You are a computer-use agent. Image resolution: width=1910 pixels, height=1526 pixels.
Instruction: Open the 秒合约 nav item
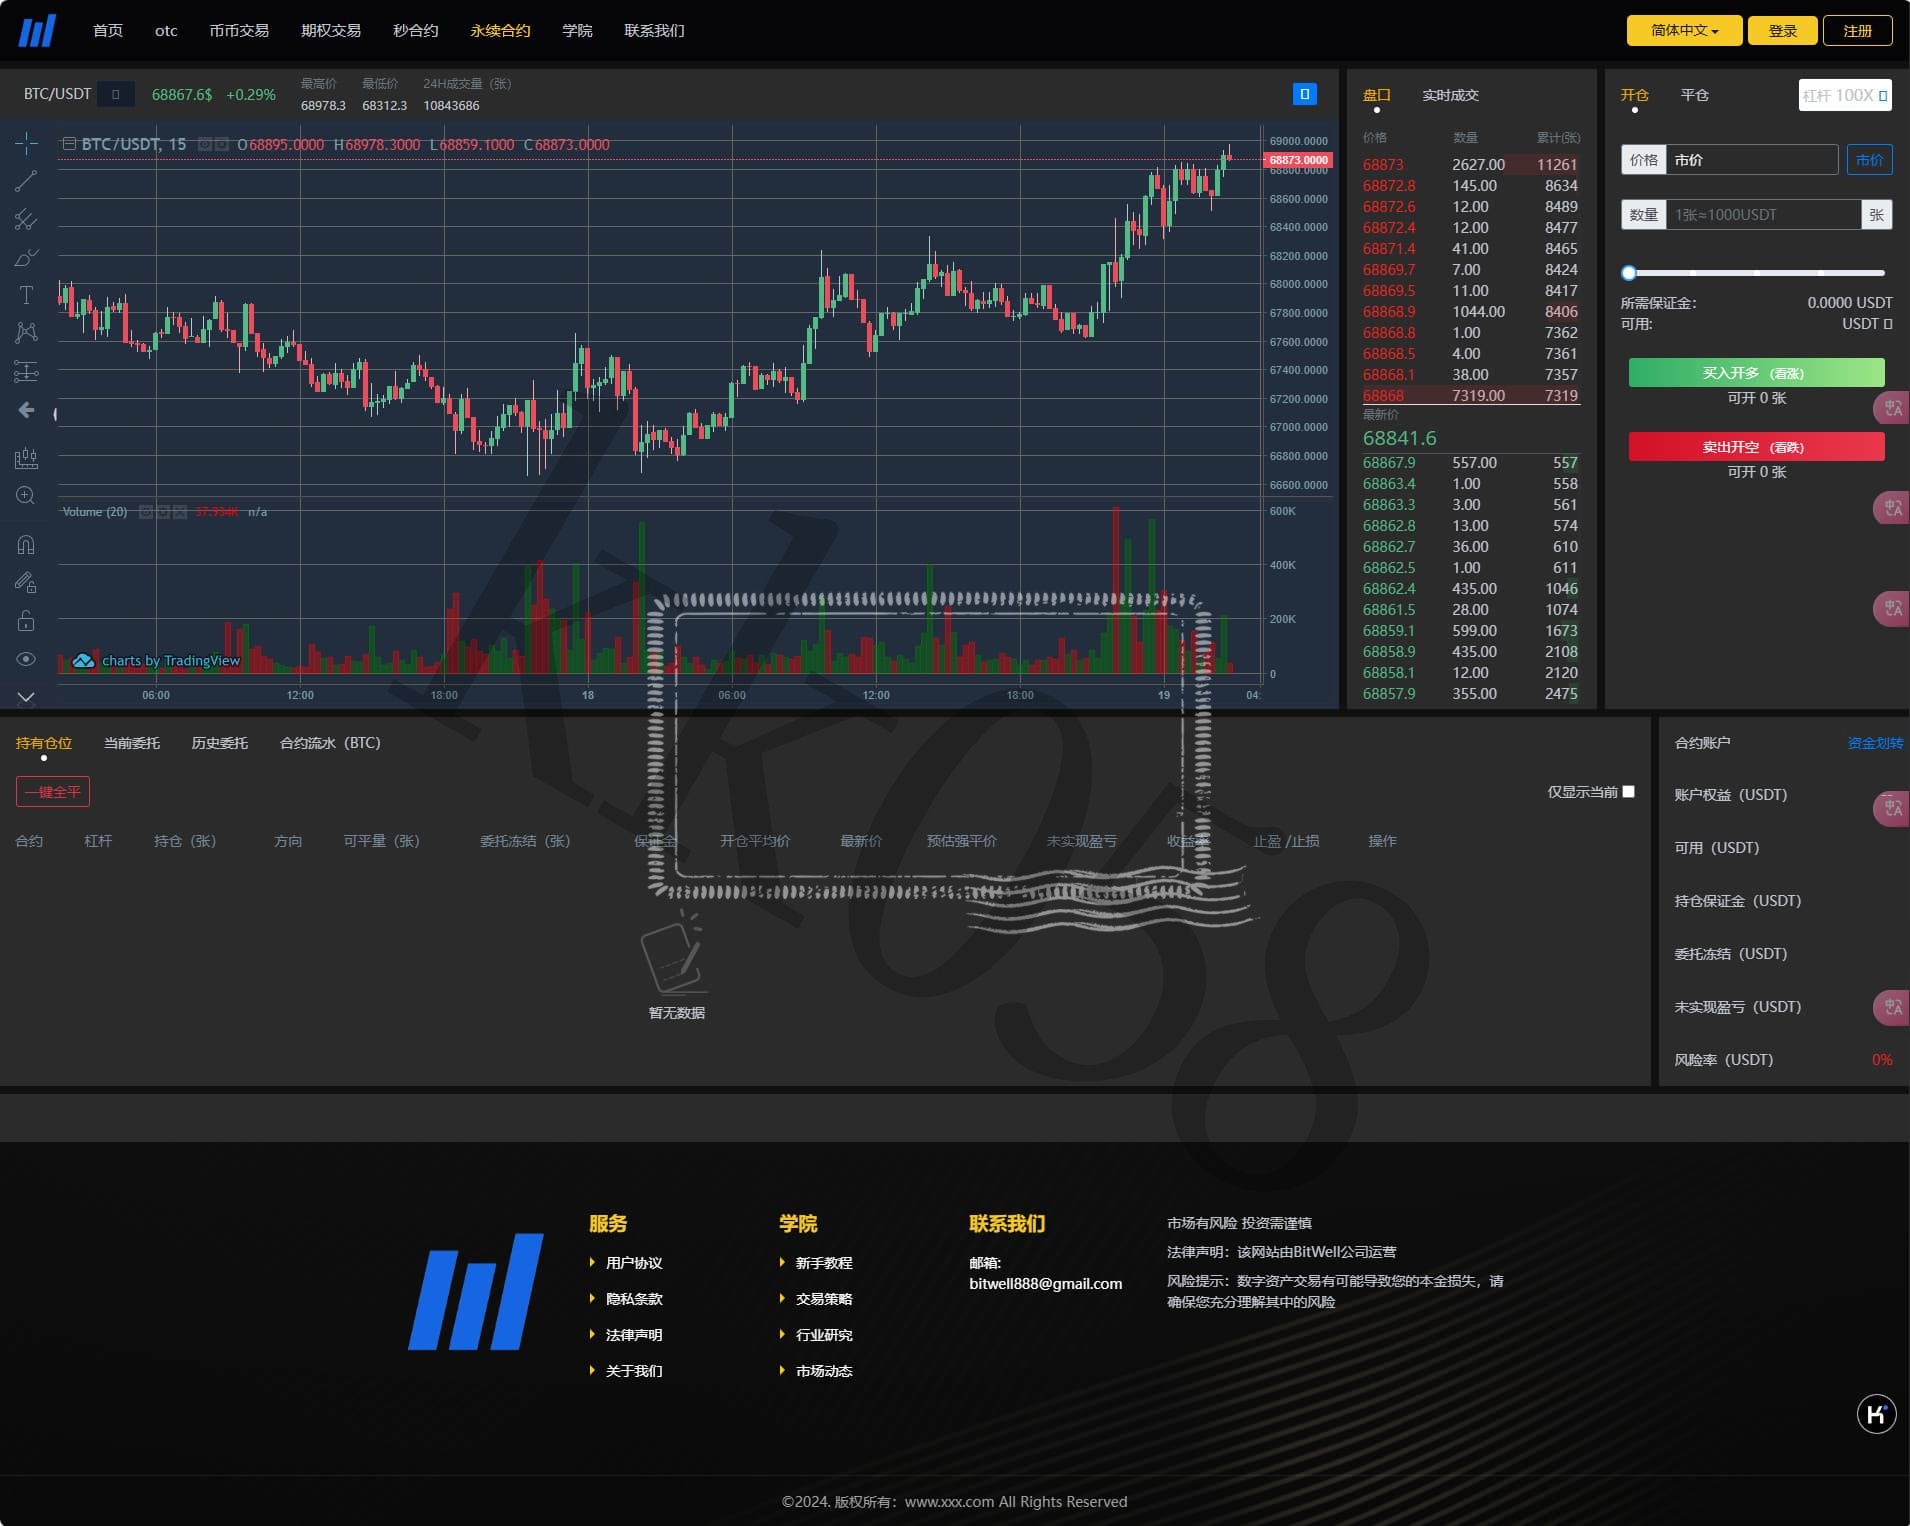point(416,31)
